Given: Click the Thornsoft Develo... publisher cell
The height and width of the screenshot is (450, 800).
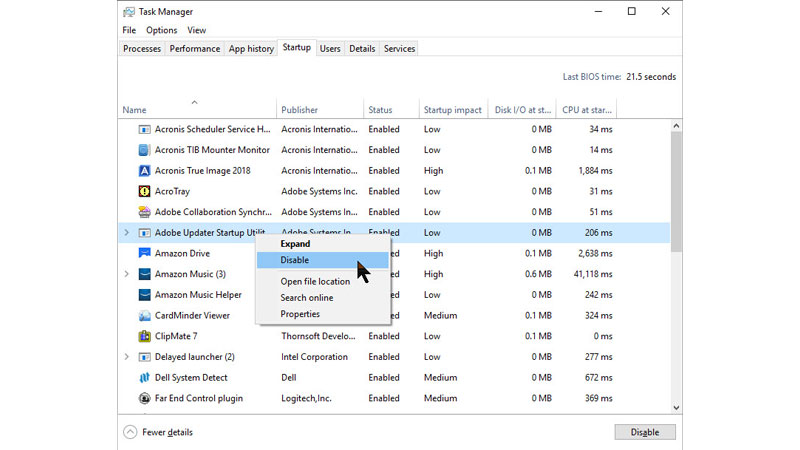Looking at the screenshot, I should (318, 336).
